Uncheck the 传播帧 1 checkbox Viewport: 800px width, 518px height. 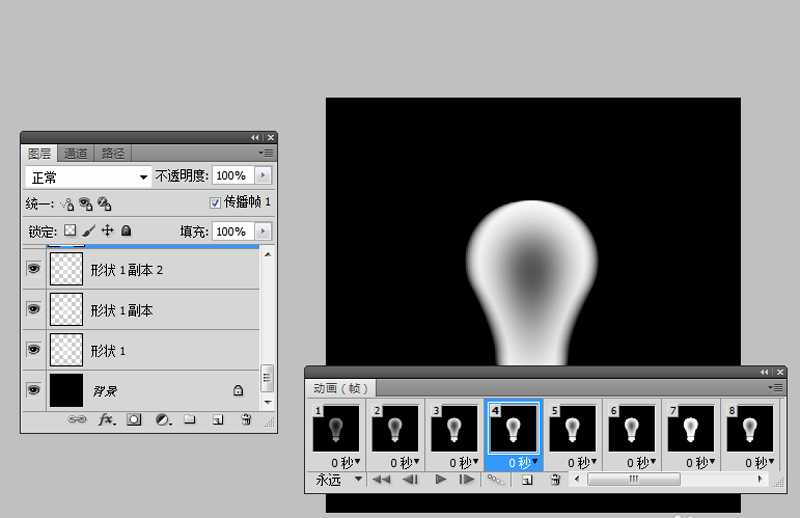click(x=215, y=203)
